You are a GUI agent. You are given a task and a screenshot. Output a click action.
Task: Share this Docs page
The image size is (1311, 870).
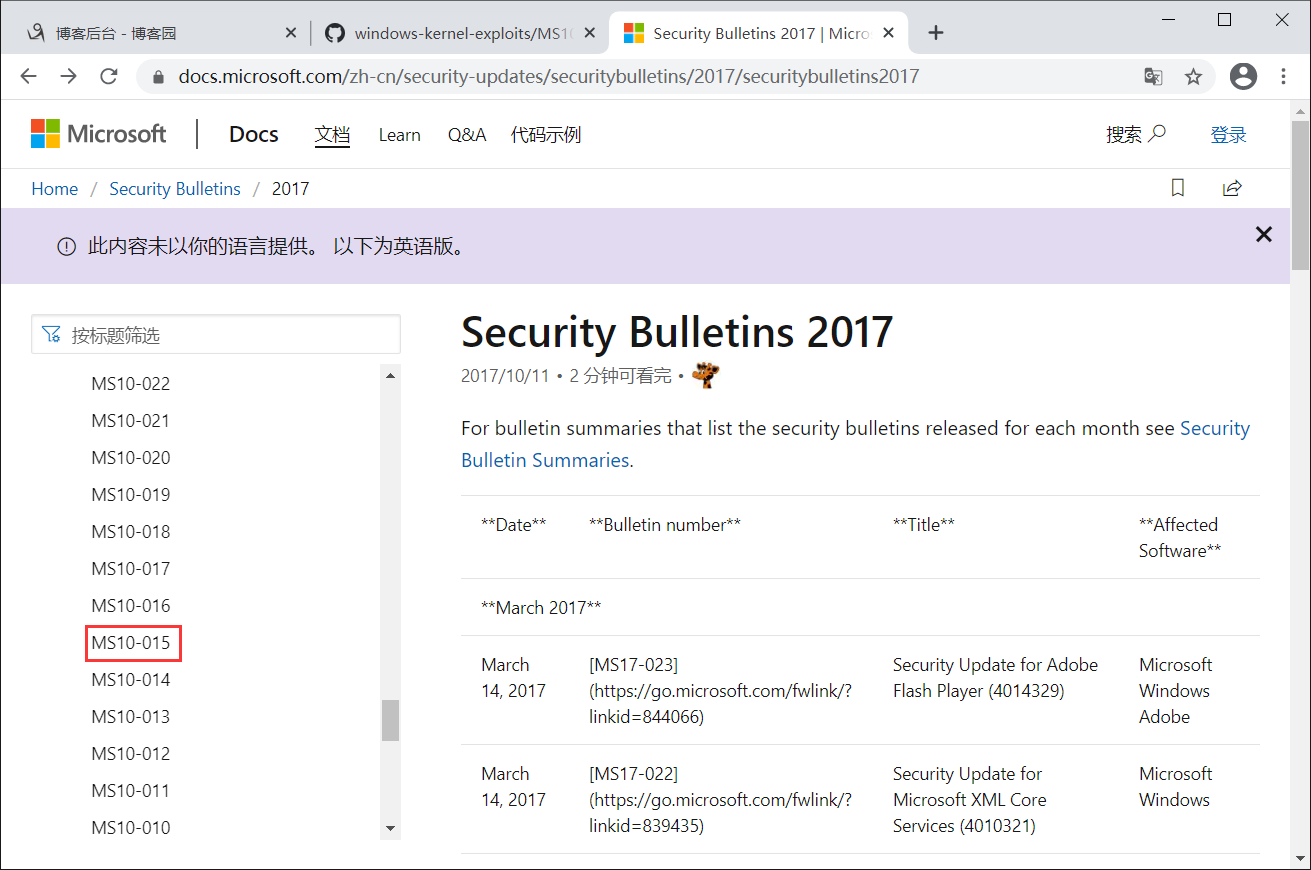(x=1232, y=188)
